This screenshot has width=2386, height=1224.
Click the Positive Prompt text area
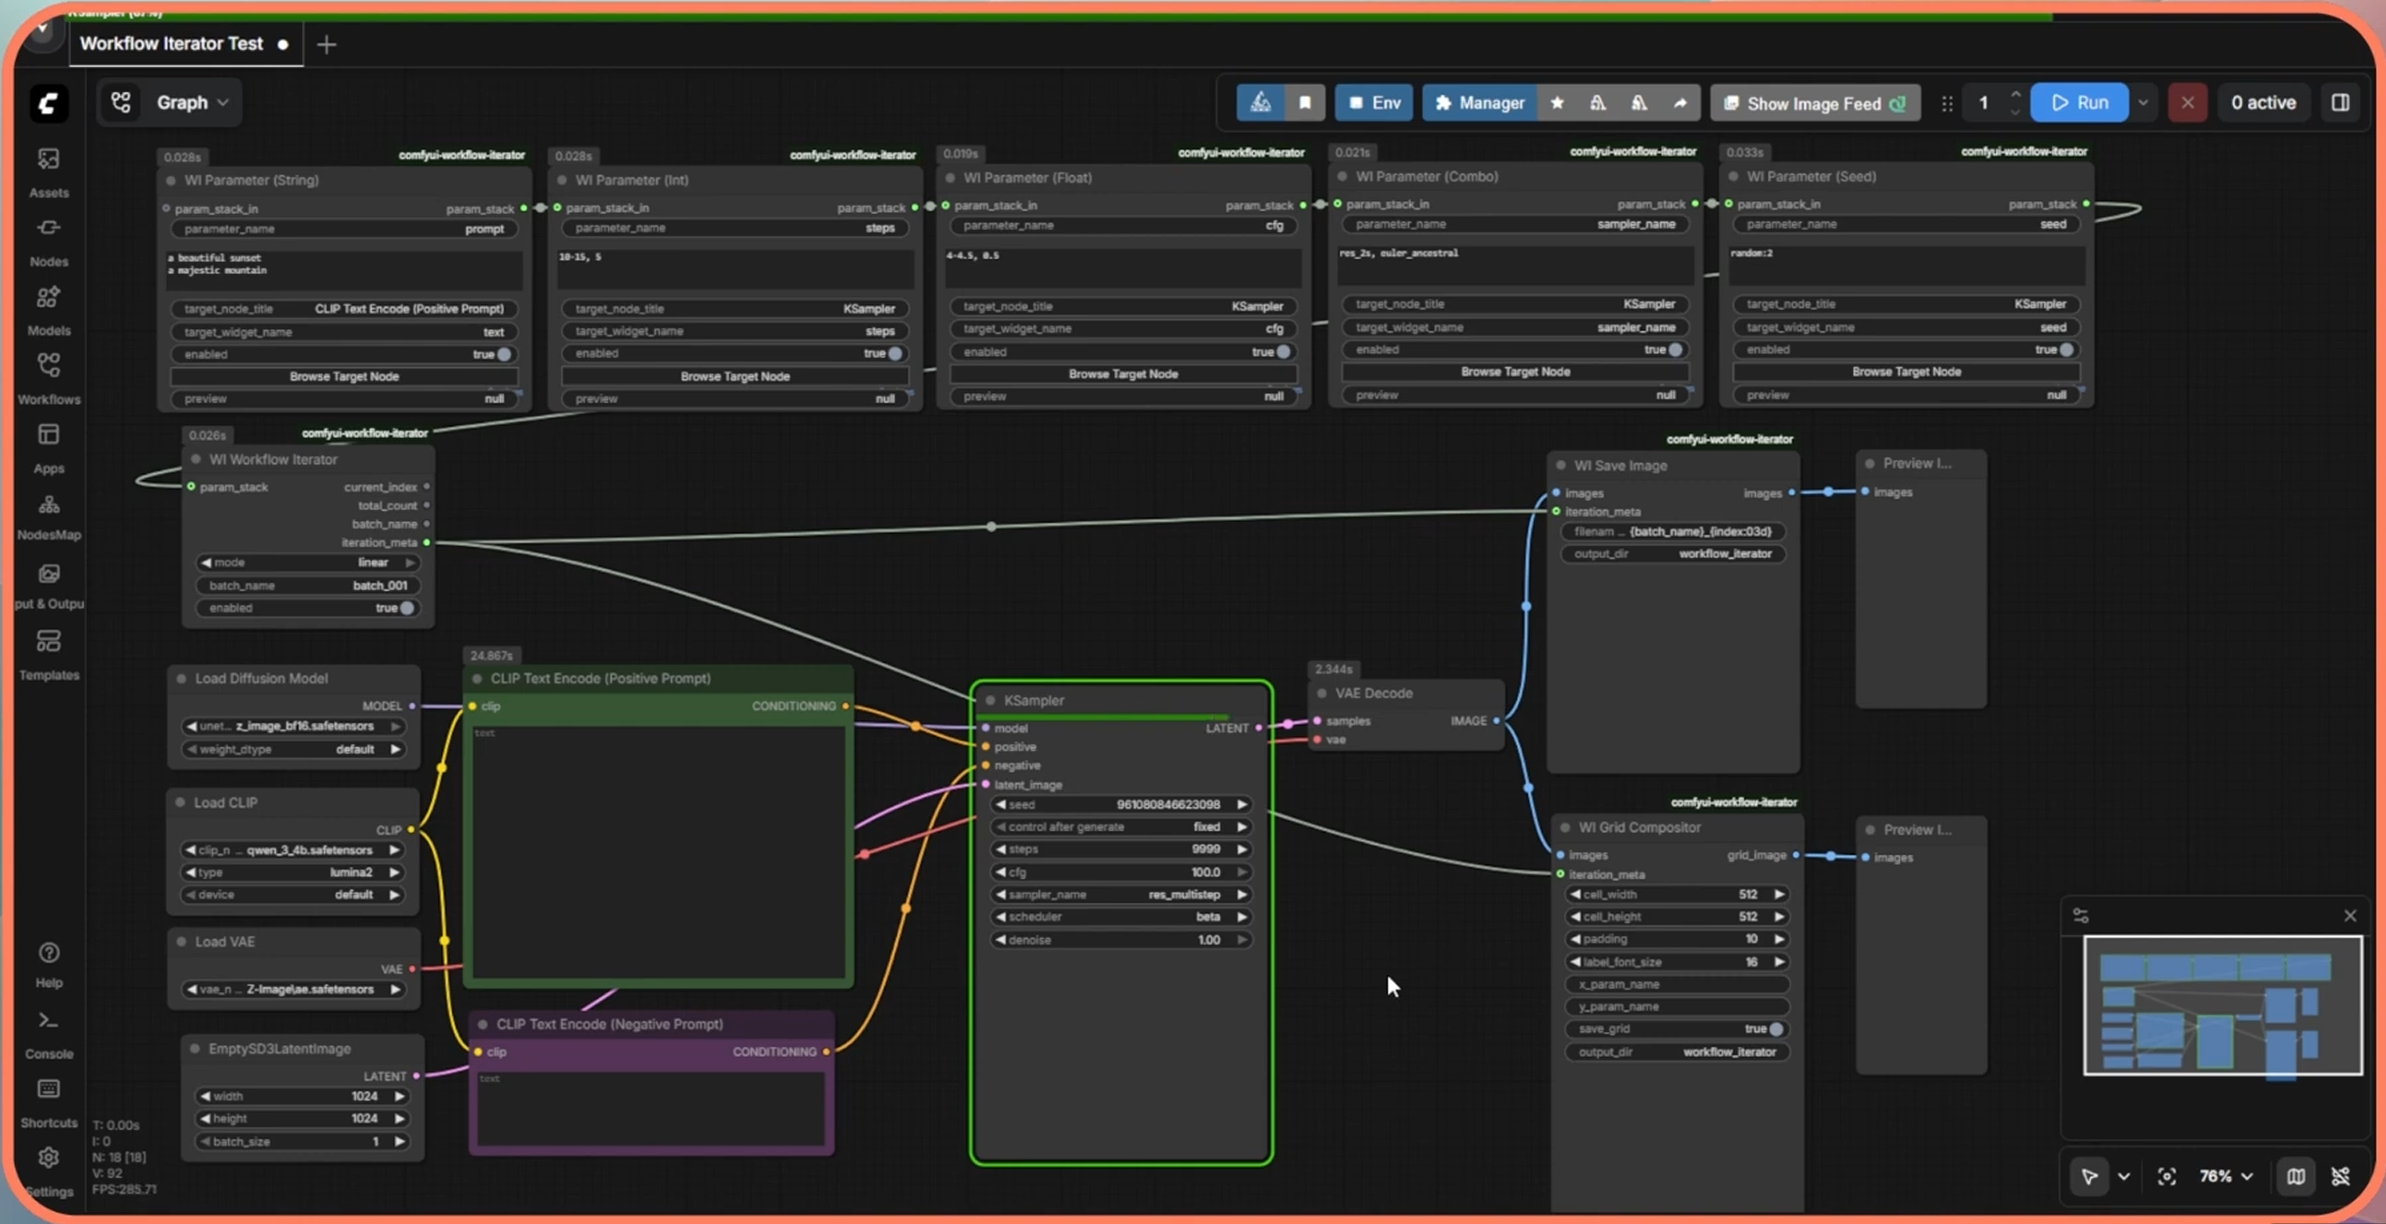click(x=658, y=851)
